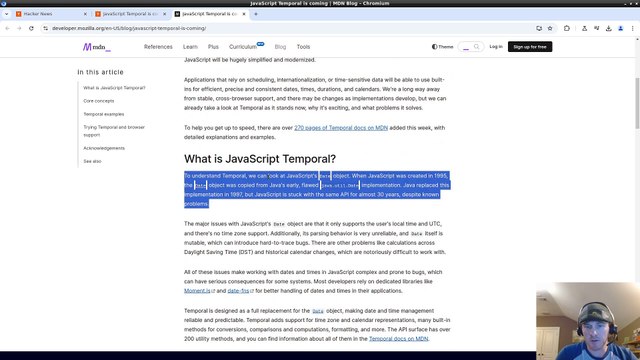Open the Learn menu

point(190,47)
